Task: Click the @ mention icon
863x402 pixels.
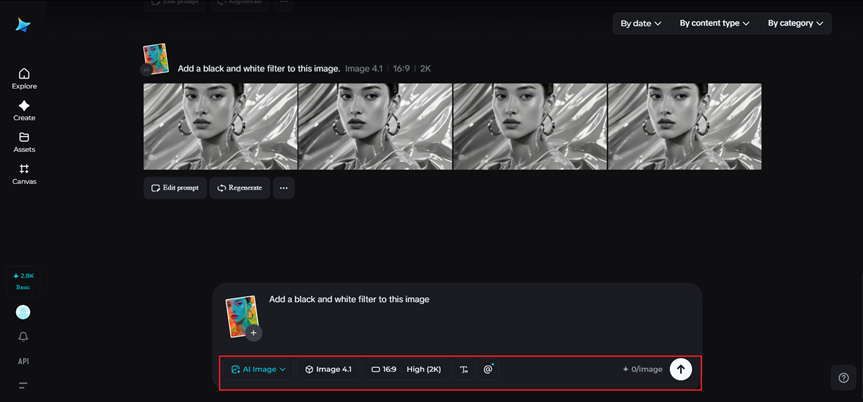Action: 488,369
